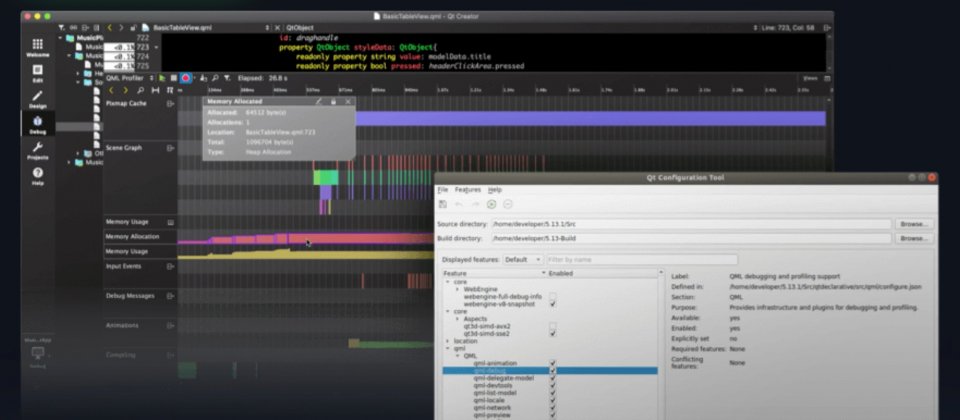960x420 pixels.
Task: Expand the Pixmap Cache timeline category
Action: [170, 103]
